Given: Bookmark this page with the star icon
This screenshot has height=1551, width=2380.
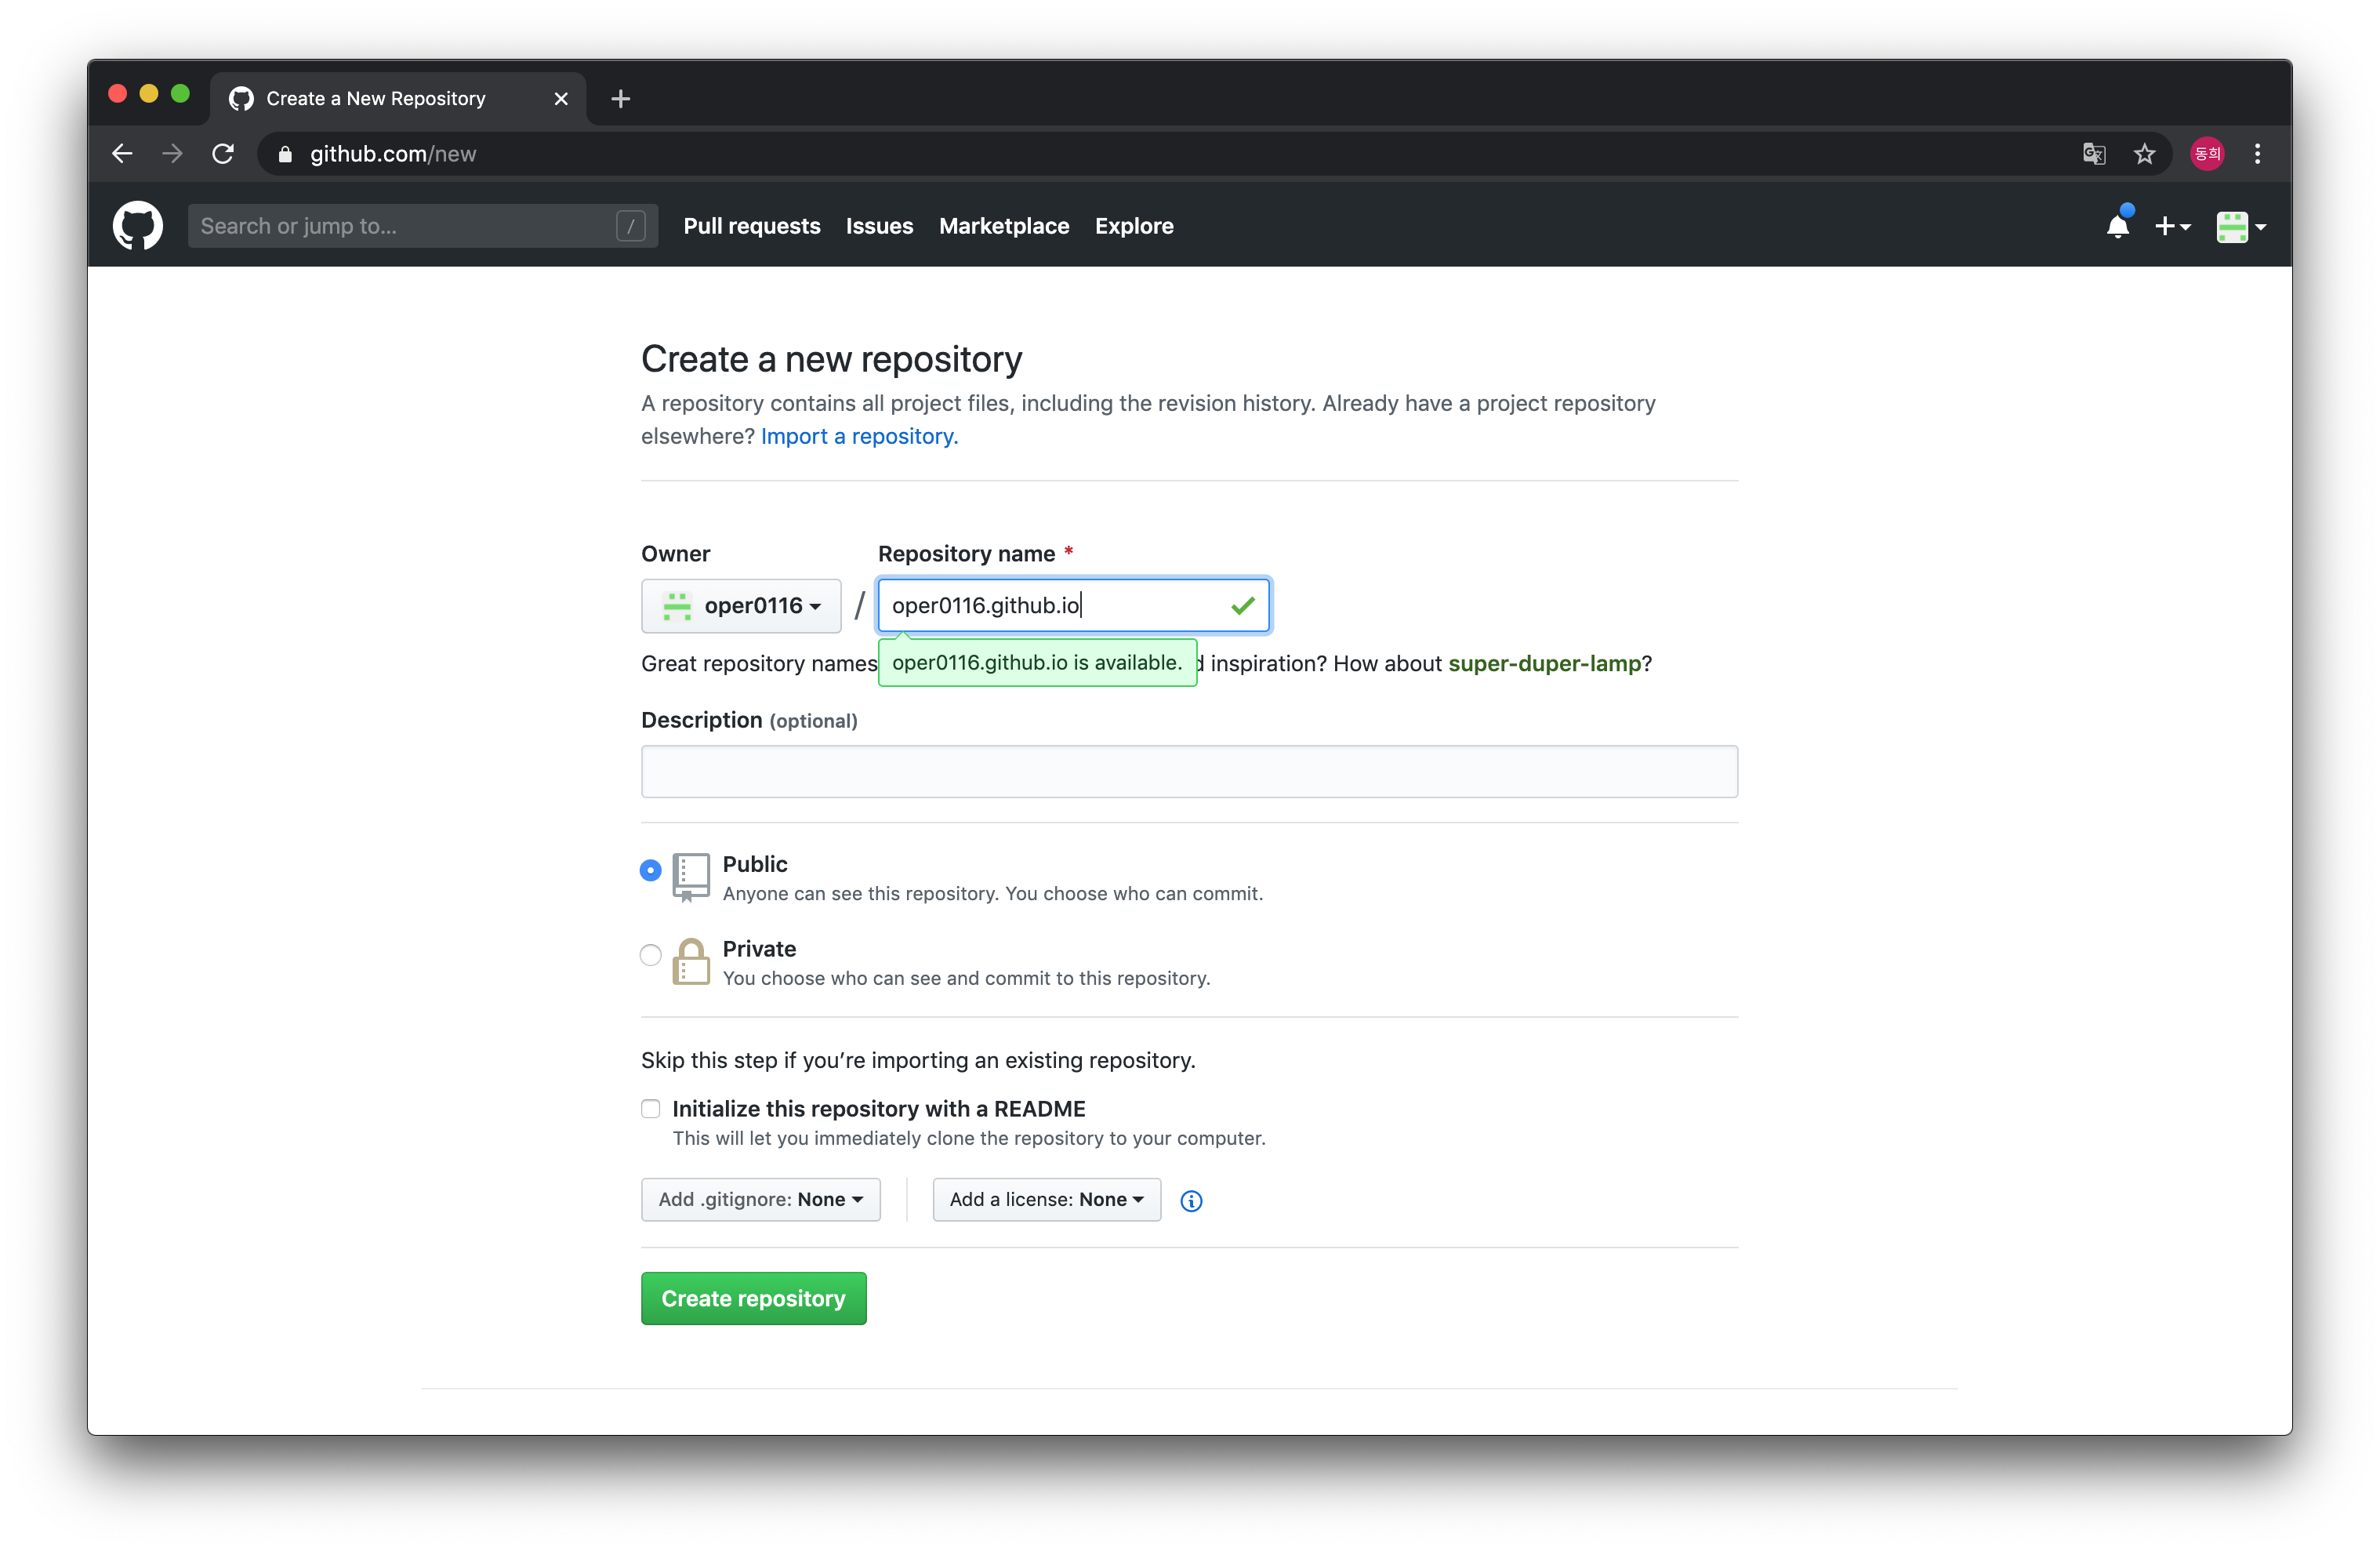Looking at the screenshot, I should [x=2144, y=154].
